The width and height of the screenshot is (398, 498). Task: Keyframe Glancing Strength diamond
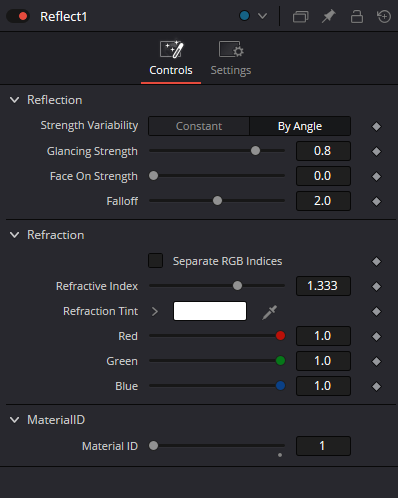tap(376, 151)
